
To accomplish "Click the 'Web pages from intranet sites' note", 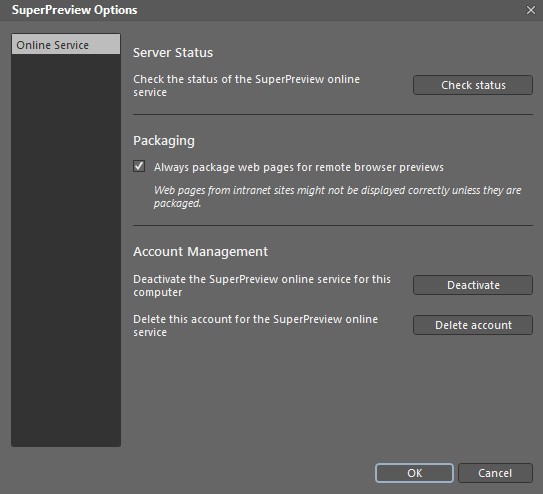I will (x=337, y=196).
